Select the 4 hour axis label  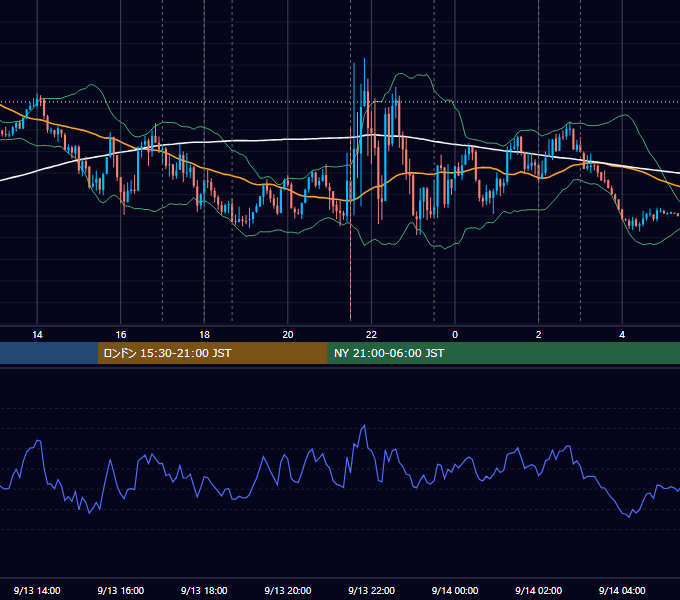pos(622,335)
